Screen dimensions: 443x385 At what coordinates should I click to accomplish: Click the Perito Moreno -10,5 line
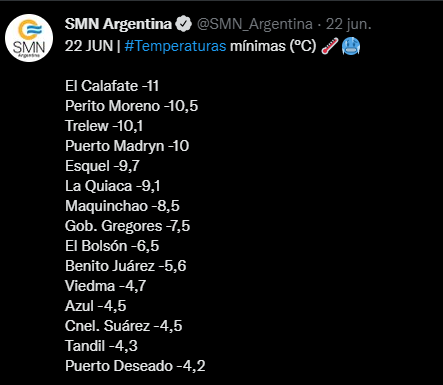(132, 106)
